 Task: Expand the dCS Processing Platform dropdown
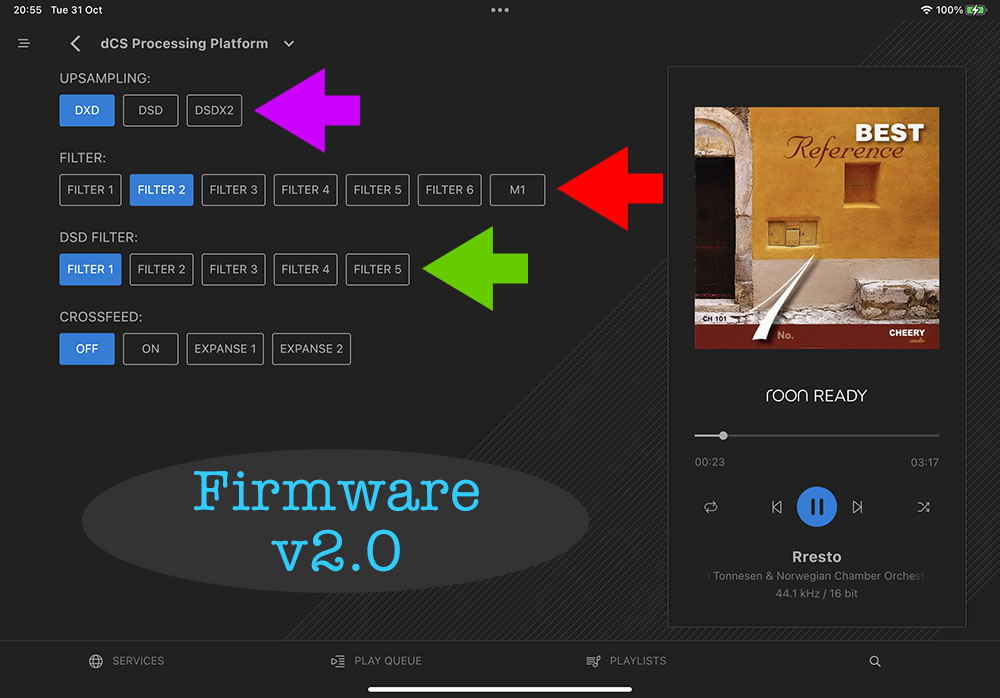(289, 43)
